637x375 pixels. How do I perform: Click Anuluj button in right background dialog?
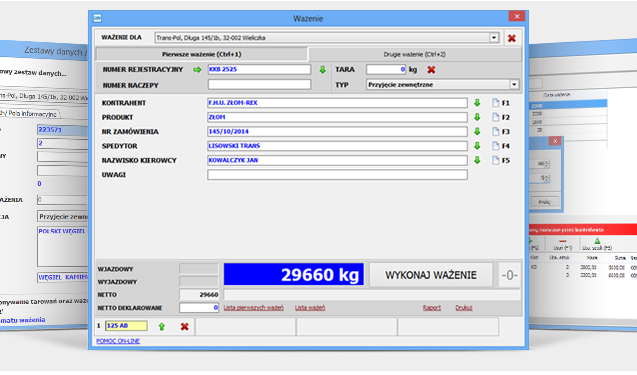(x=545, y=202)
